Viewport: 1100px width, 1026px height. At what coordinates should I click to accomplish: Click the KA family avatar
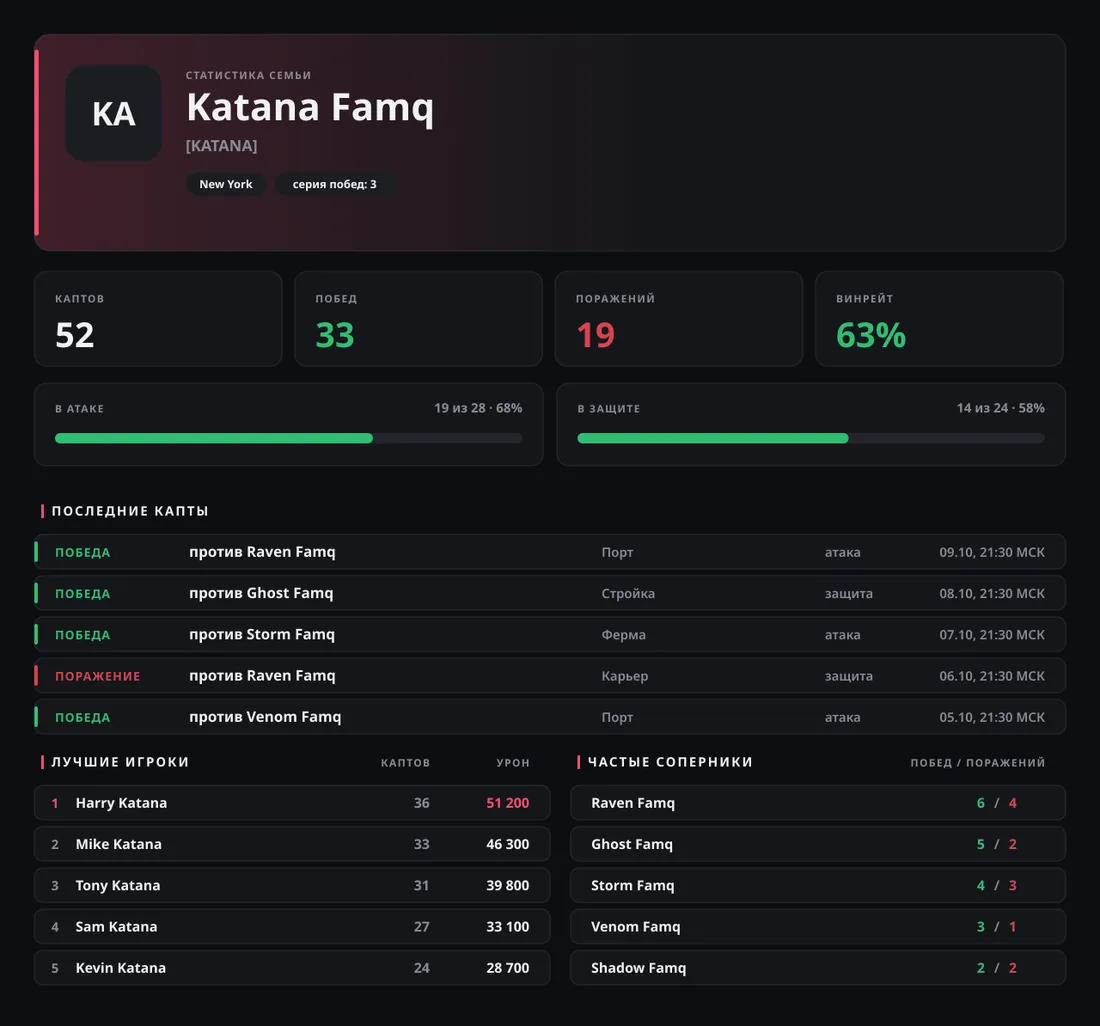coord(114,114)
